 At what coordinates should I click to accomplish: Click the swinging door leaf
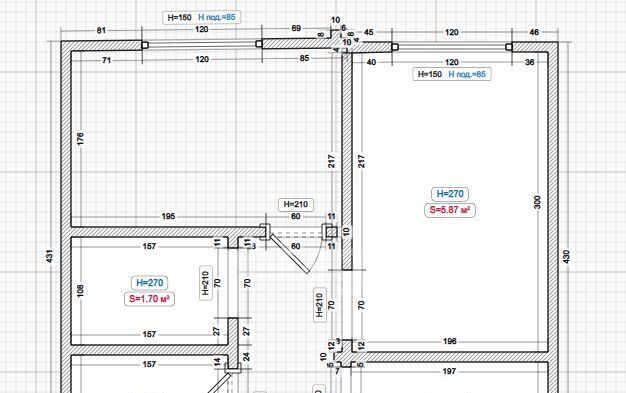point(289,254)
